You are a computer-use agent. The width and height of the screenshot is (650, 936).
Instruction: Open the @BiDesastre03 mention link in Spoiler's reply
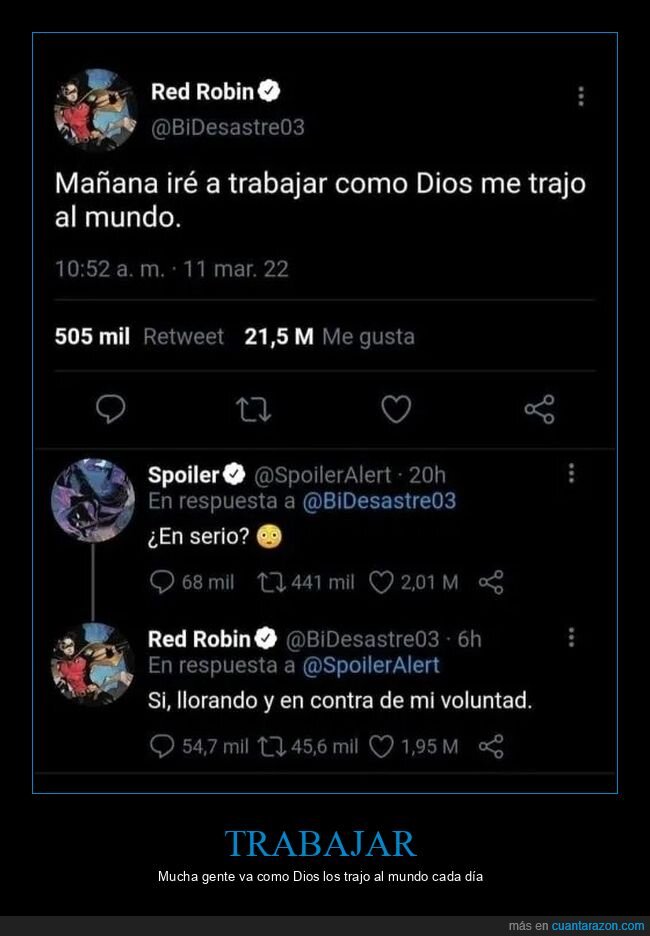click(379, 501)
